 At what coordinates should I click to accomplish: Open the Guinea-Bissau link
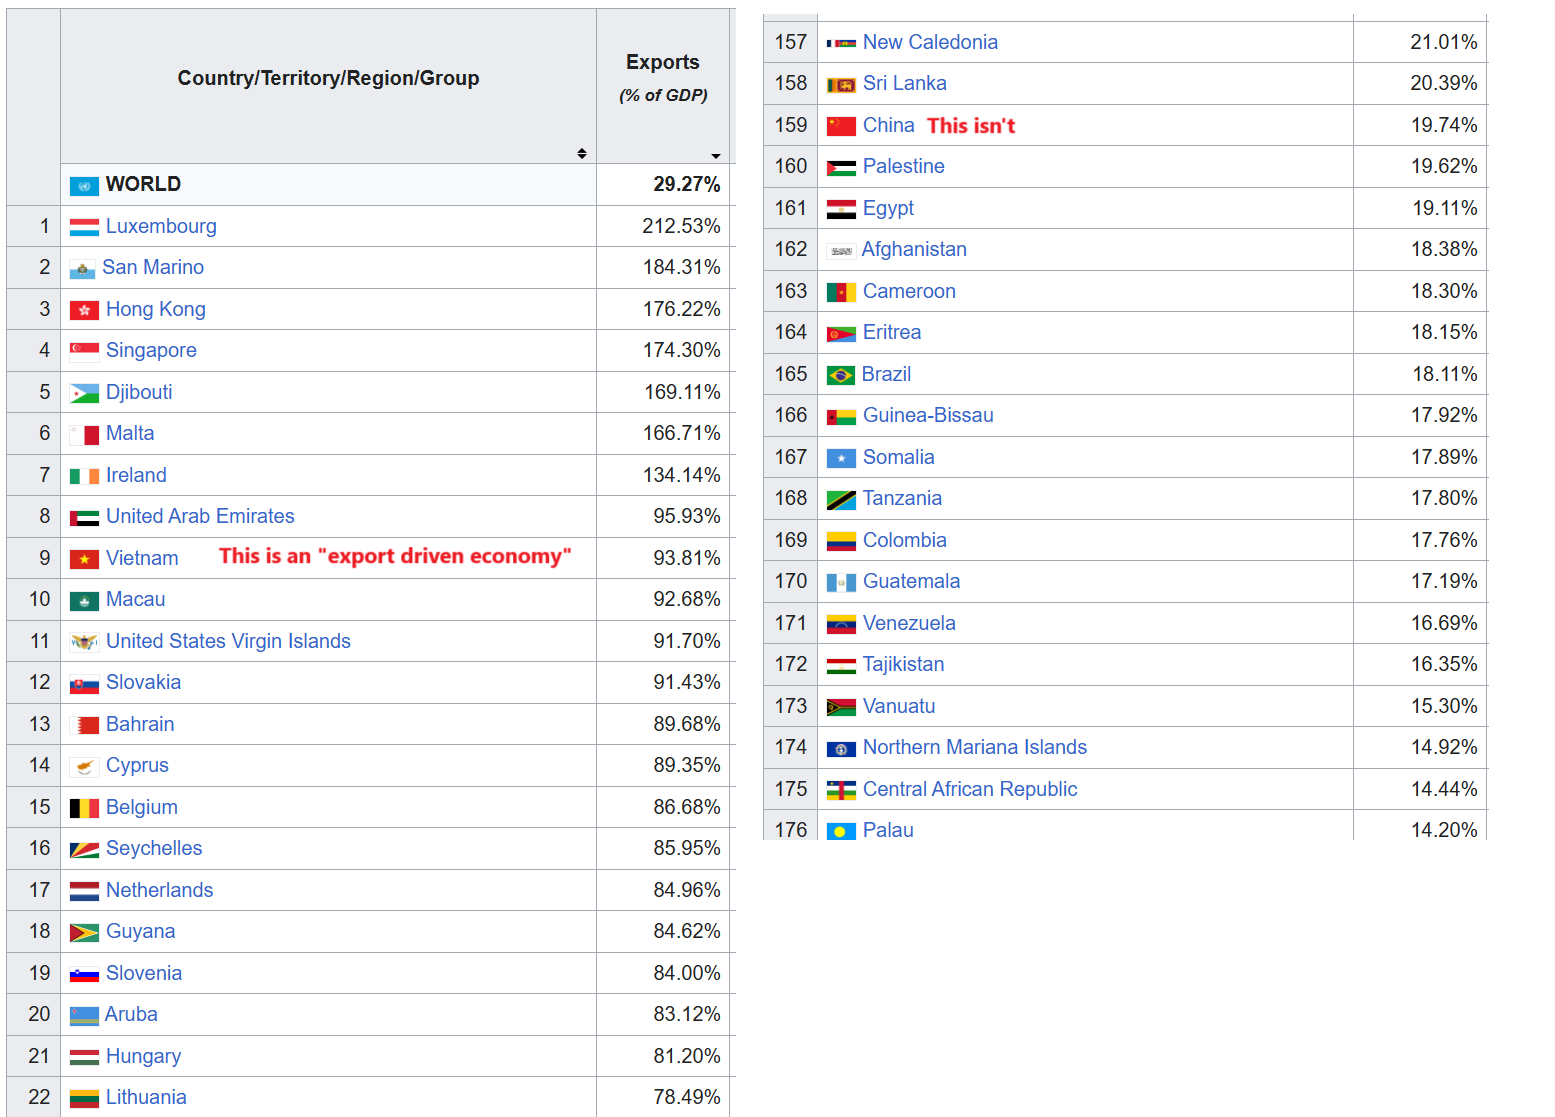point(928,415)
